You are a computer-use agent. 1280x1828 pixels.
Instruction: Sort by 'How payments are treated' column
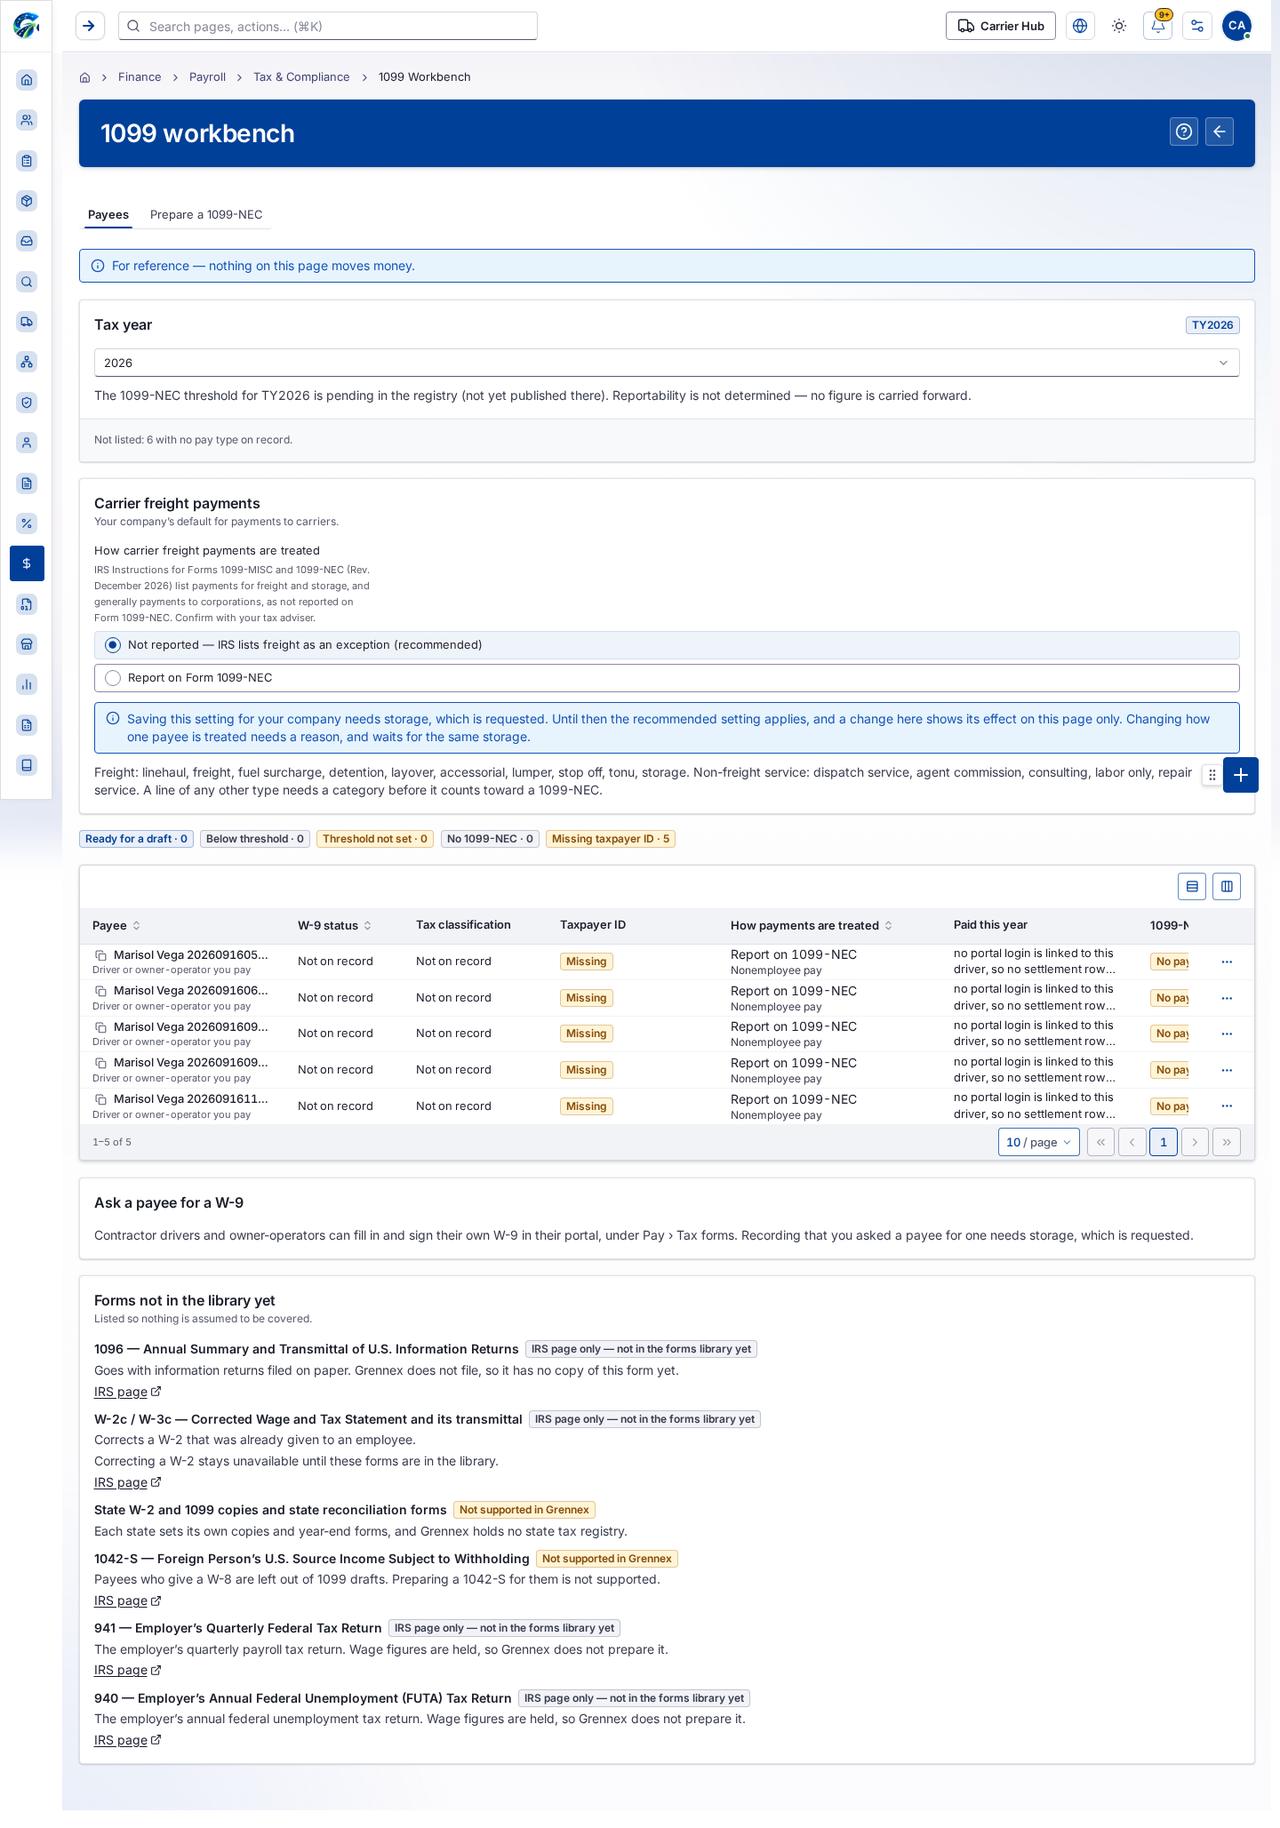[812, 926]
